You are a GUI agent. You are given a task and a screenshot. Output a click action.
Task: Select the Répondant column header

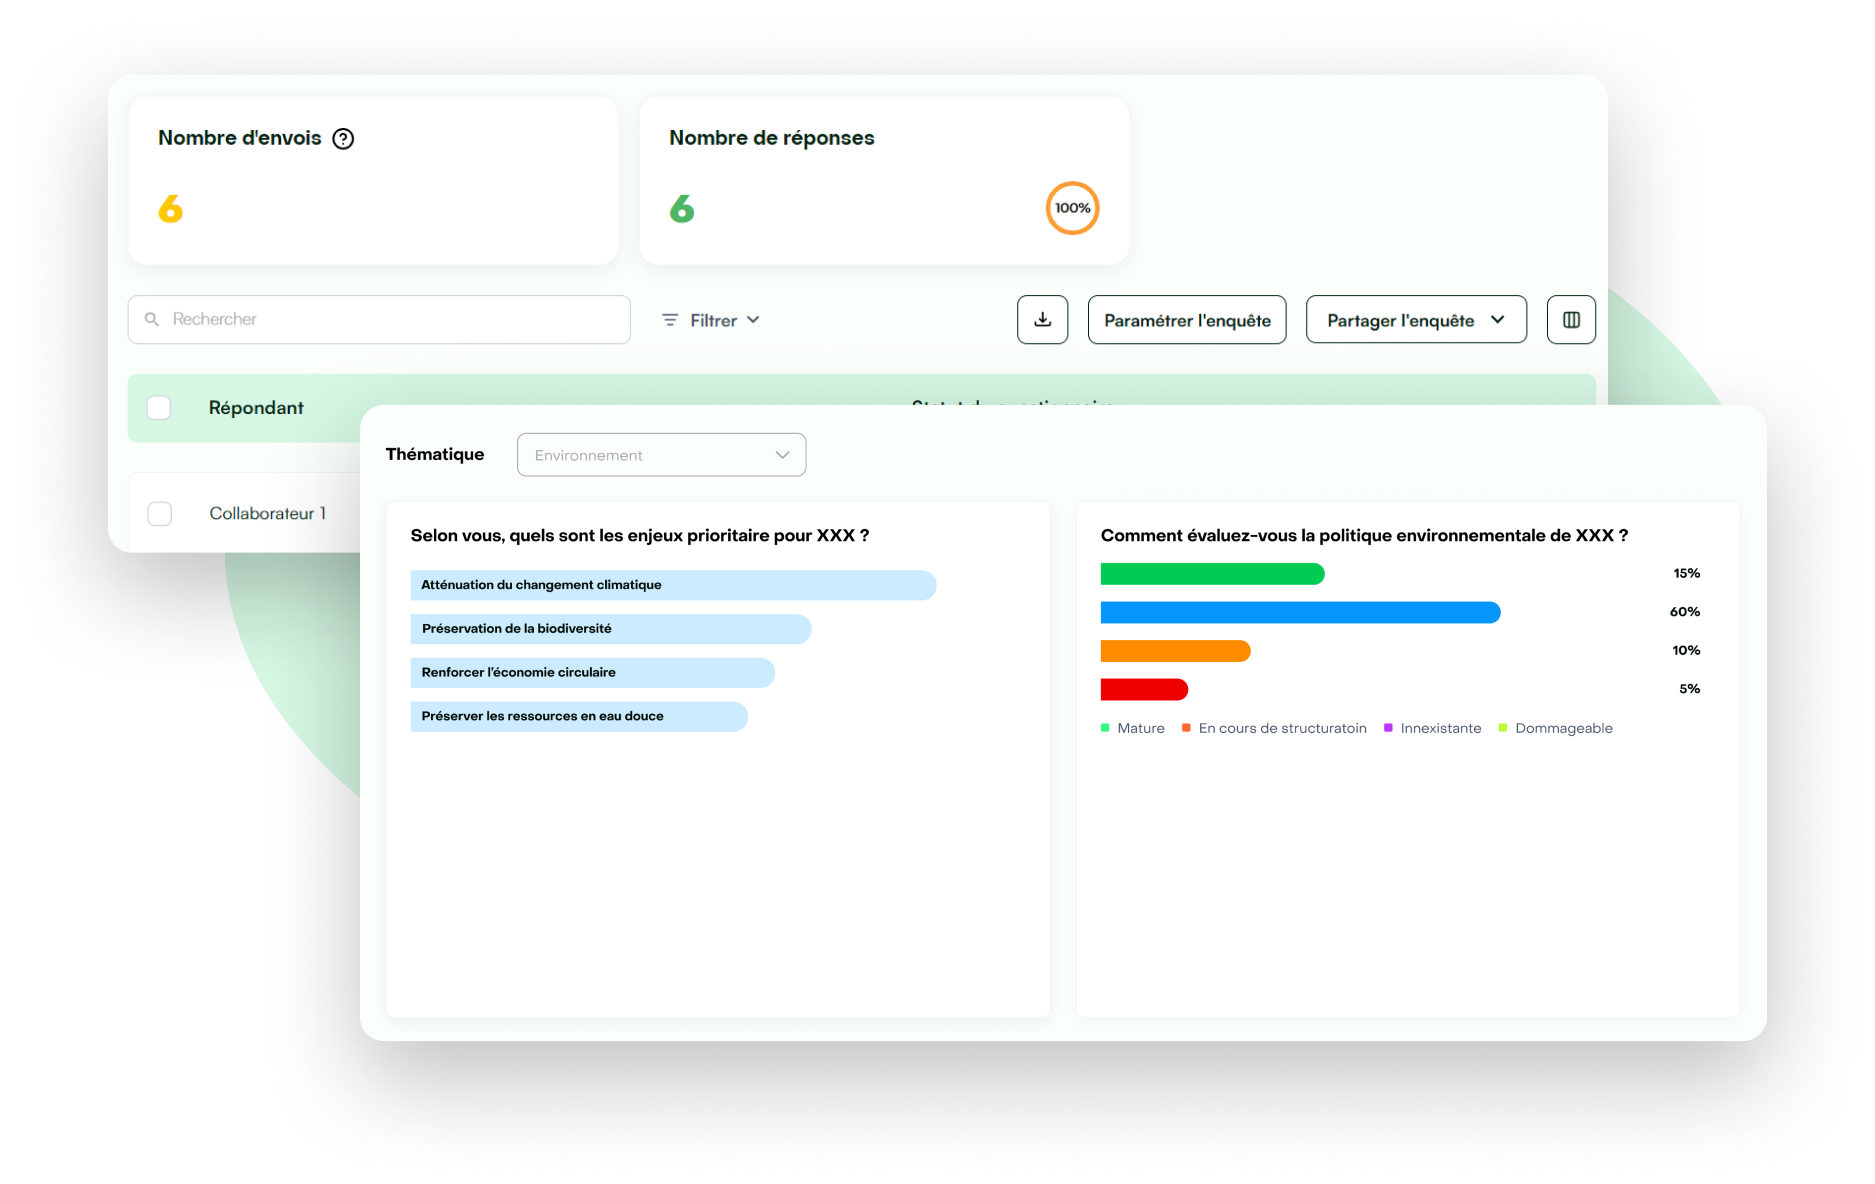coord(256,408)
